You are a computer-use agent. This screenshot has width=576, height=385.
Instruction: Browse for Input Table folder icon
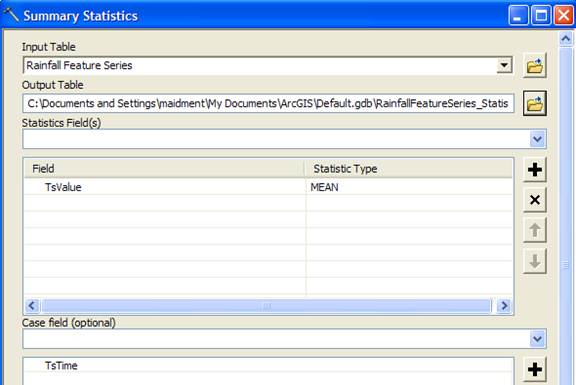535,66
